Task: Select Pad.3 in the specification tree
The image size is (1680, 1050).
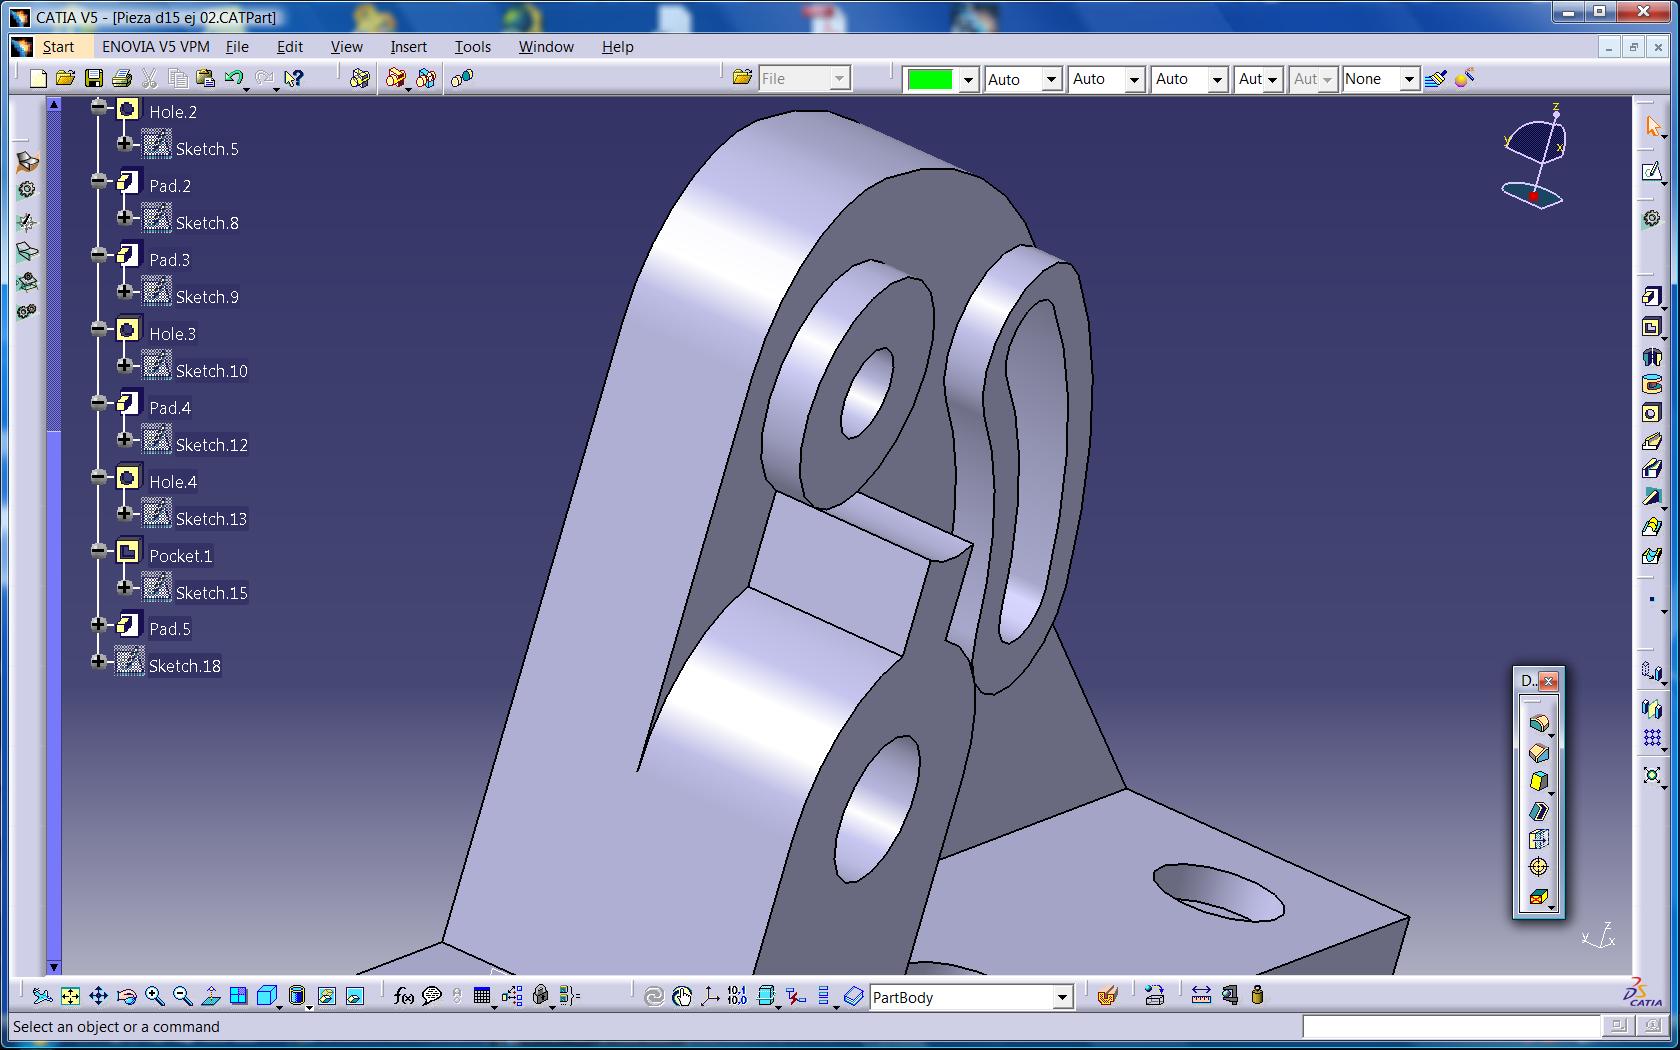Action: pos(170,260)
